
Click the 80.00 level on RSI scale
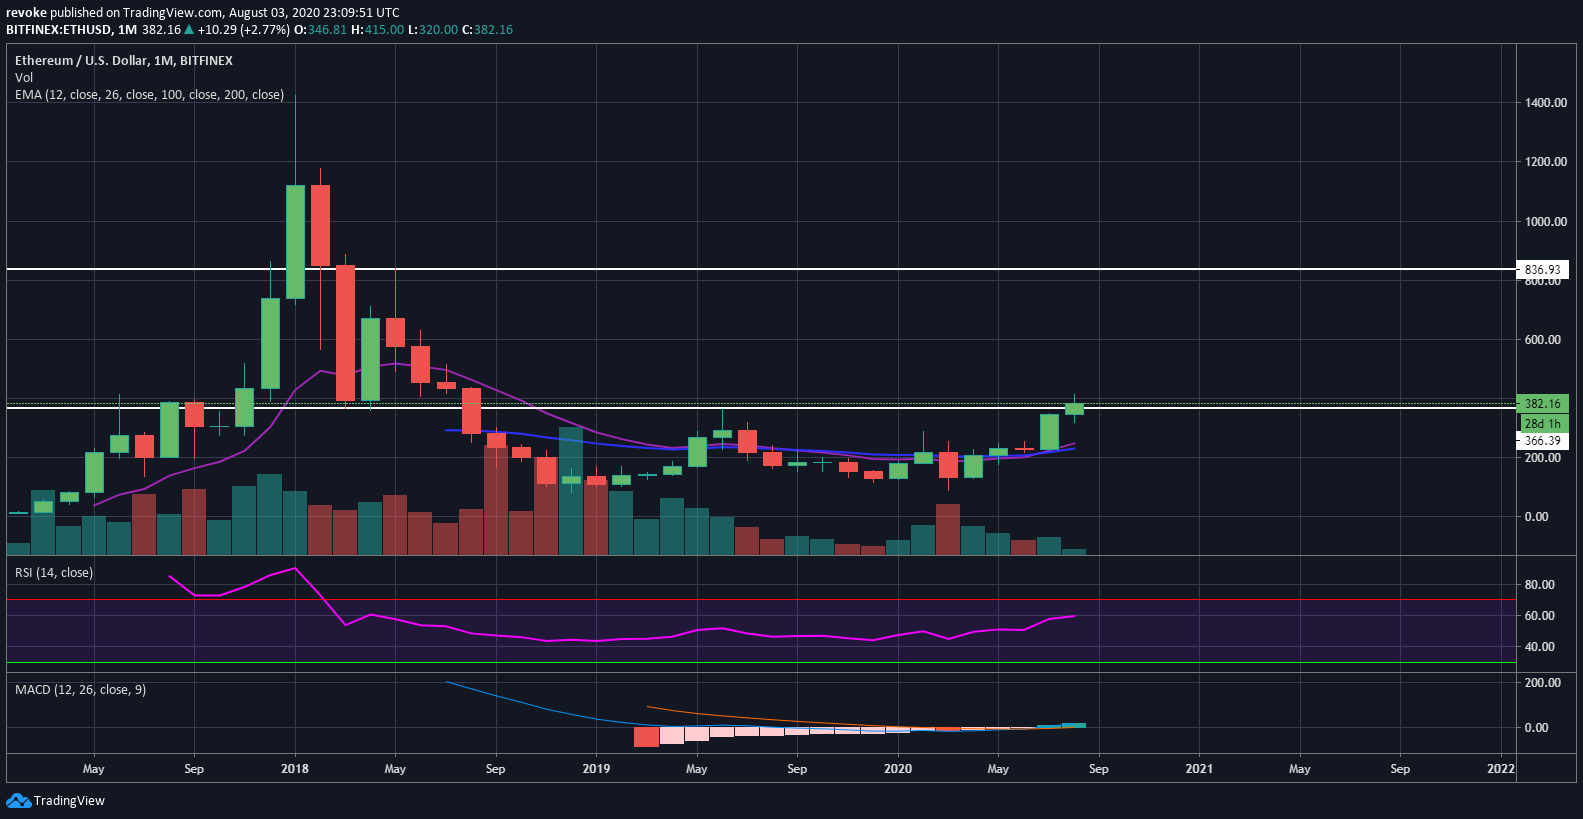(1539, 585)
